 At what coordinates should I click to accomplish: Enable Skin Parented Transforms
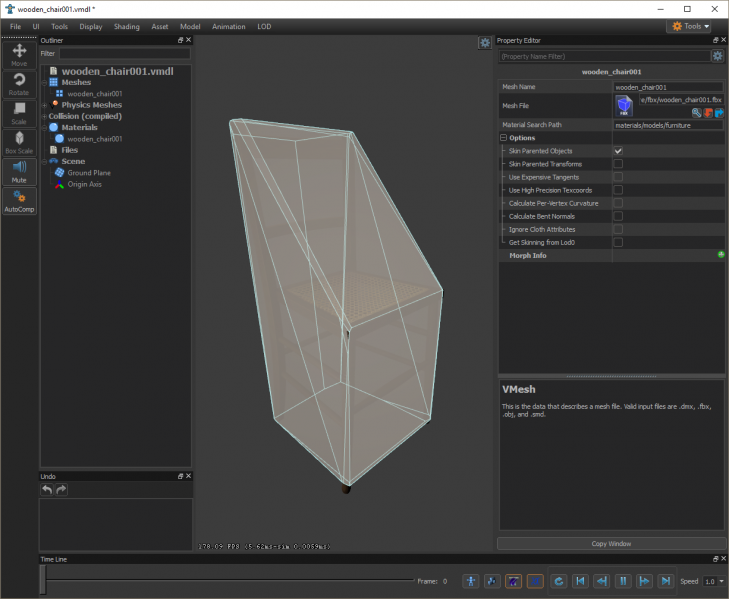[x=618, y=164]
